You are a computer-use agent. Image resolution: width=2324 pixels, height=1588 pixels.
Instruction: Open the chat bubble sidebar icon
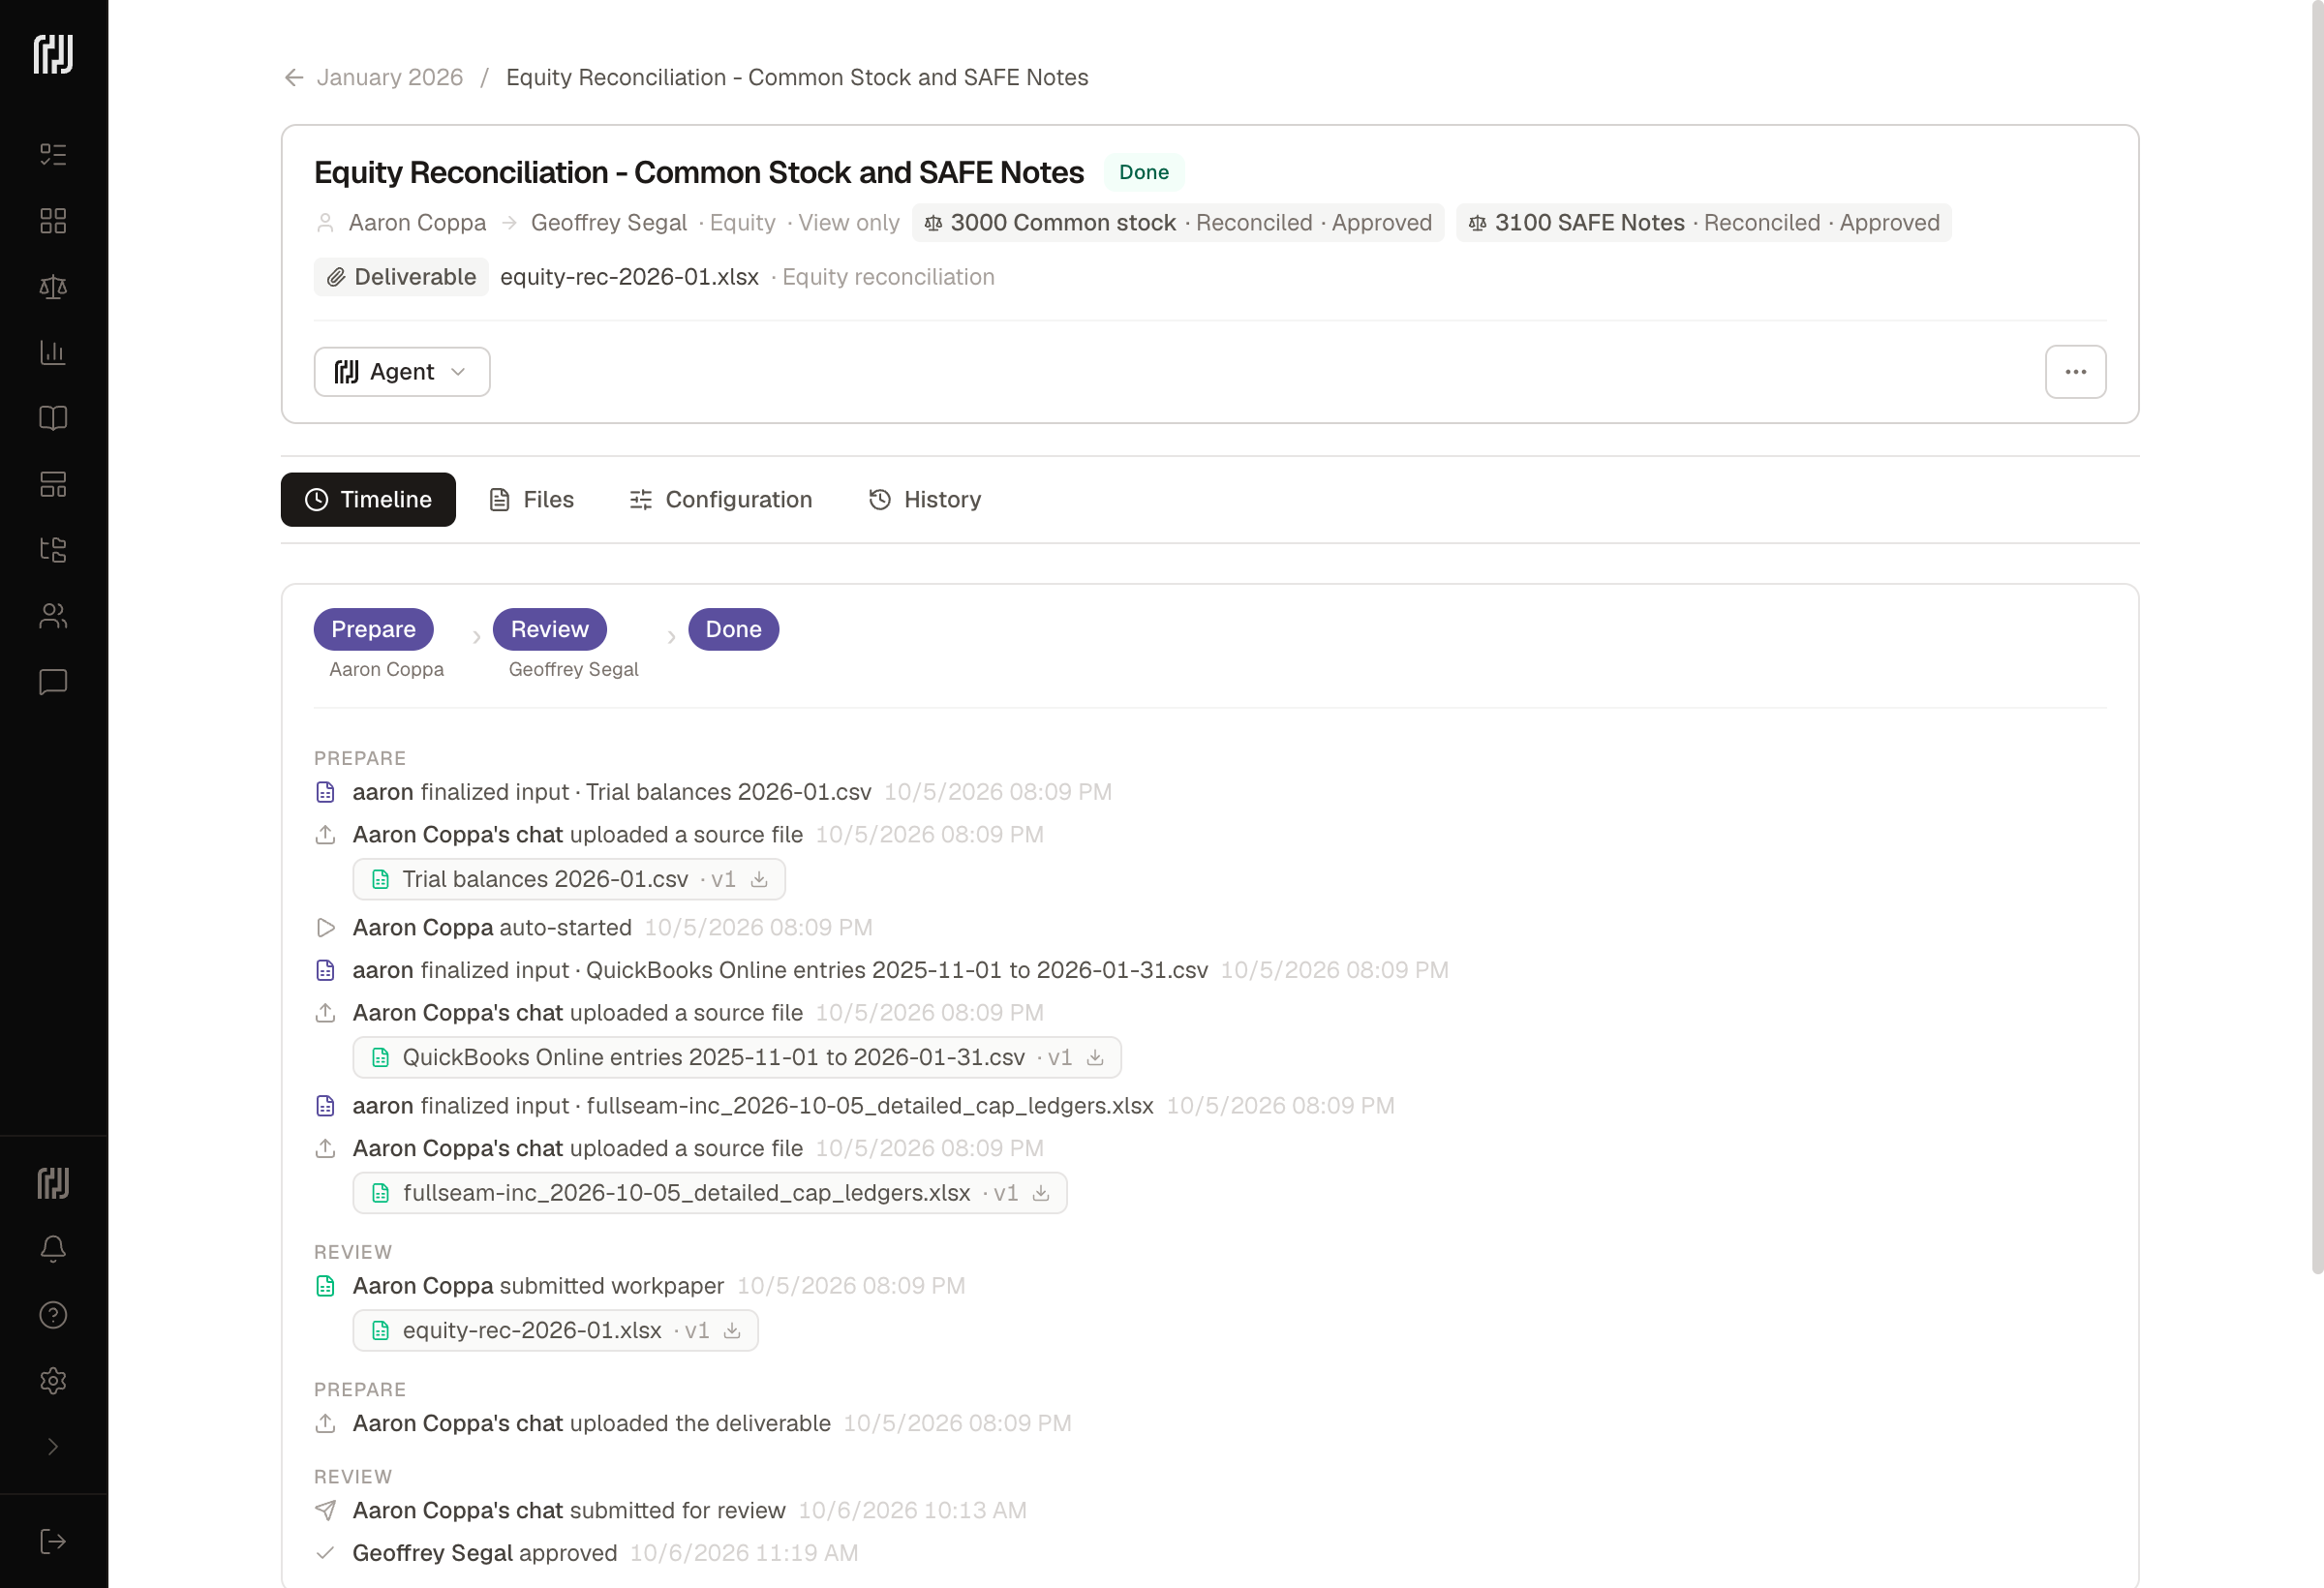pyautogui.click(x=53, y=682)
